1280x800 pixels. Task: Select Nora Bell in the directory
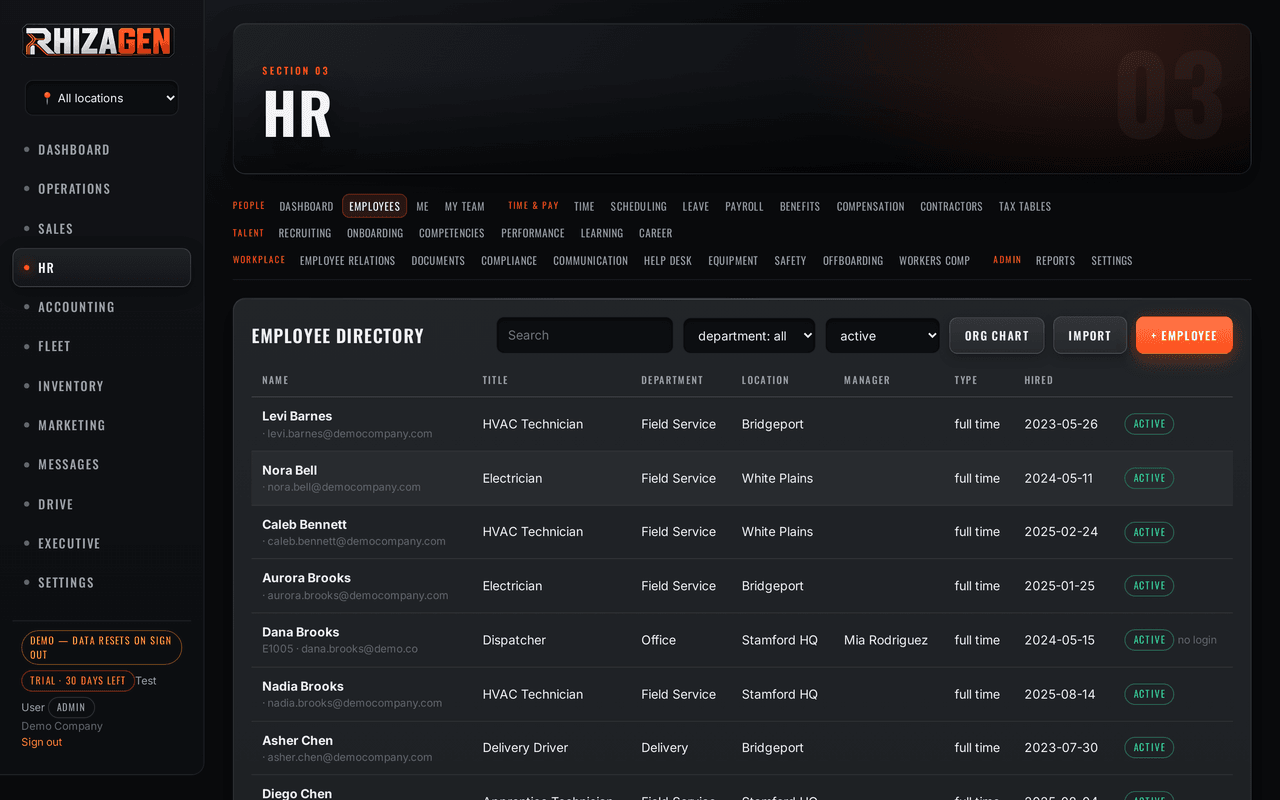(742, 478)
